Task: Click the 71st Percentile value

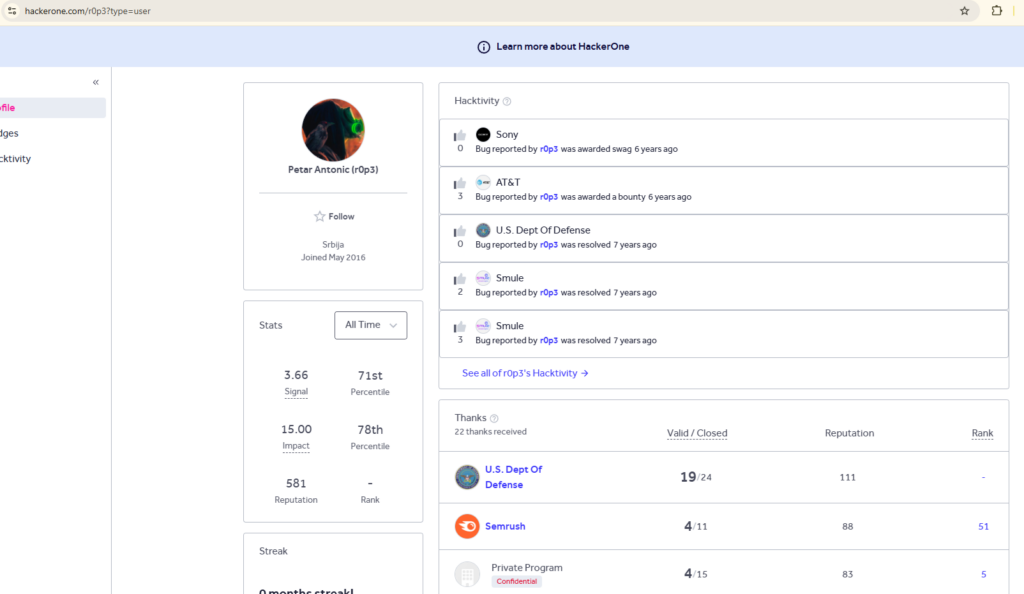Action: tap(370, 376)
